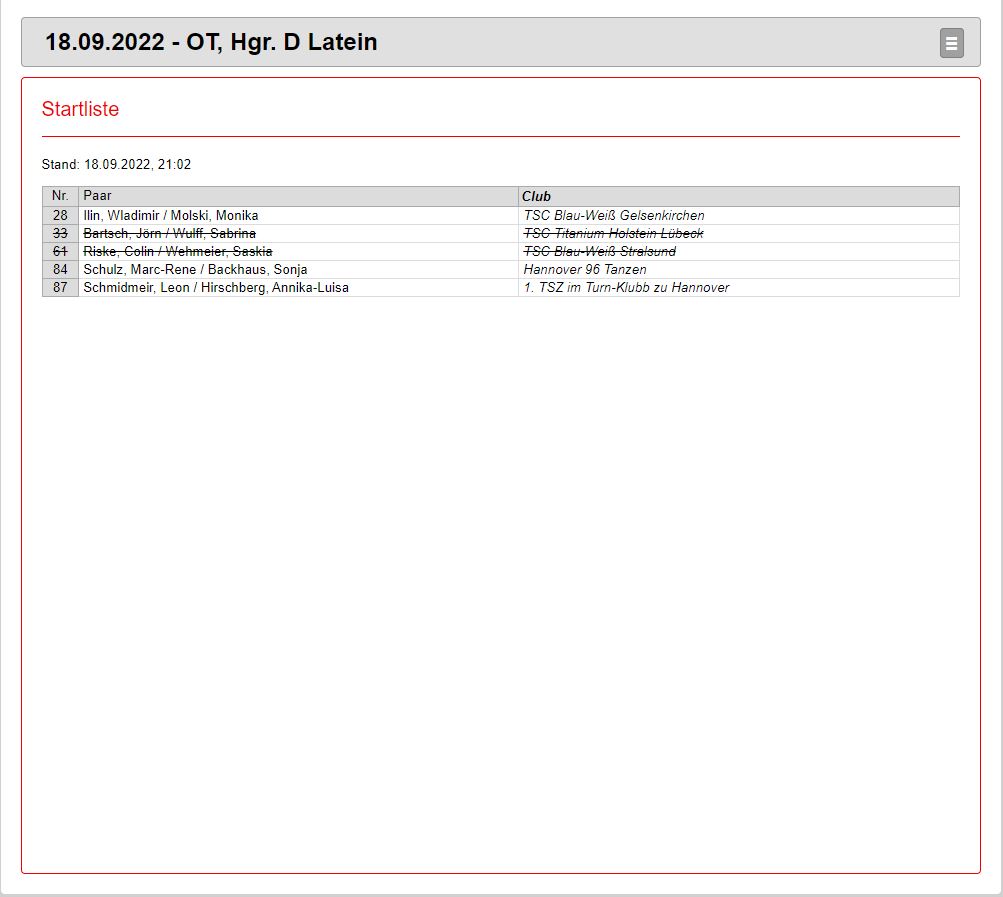
Task: Select the start number 87 cell
Action: 60,287
